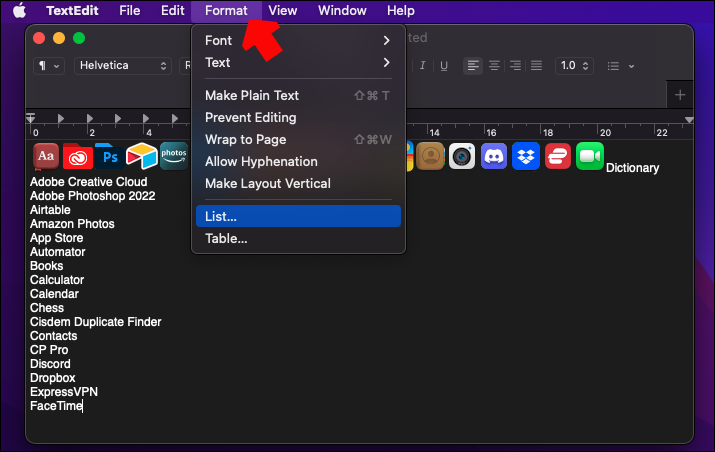
Task: Click the green FaceTime icon
Action: pyautogui.click(x=590, y=156)
